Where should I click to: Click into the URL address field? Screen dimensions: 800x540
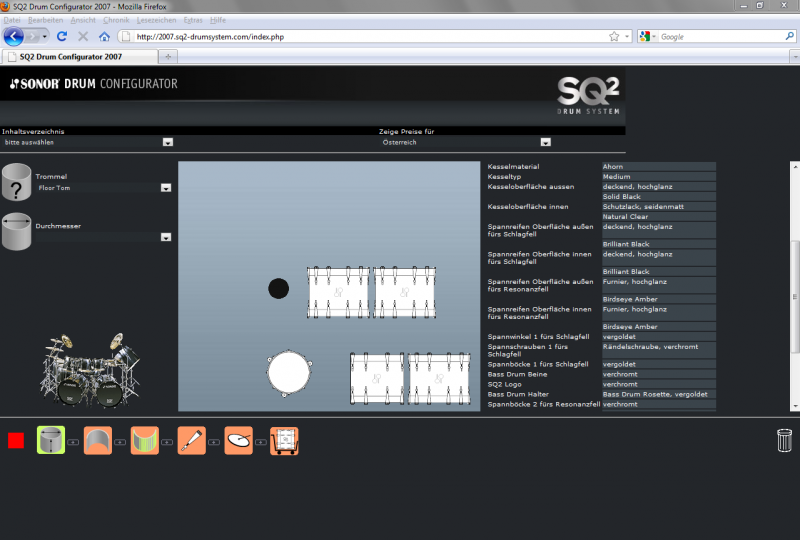coord(370,37)
